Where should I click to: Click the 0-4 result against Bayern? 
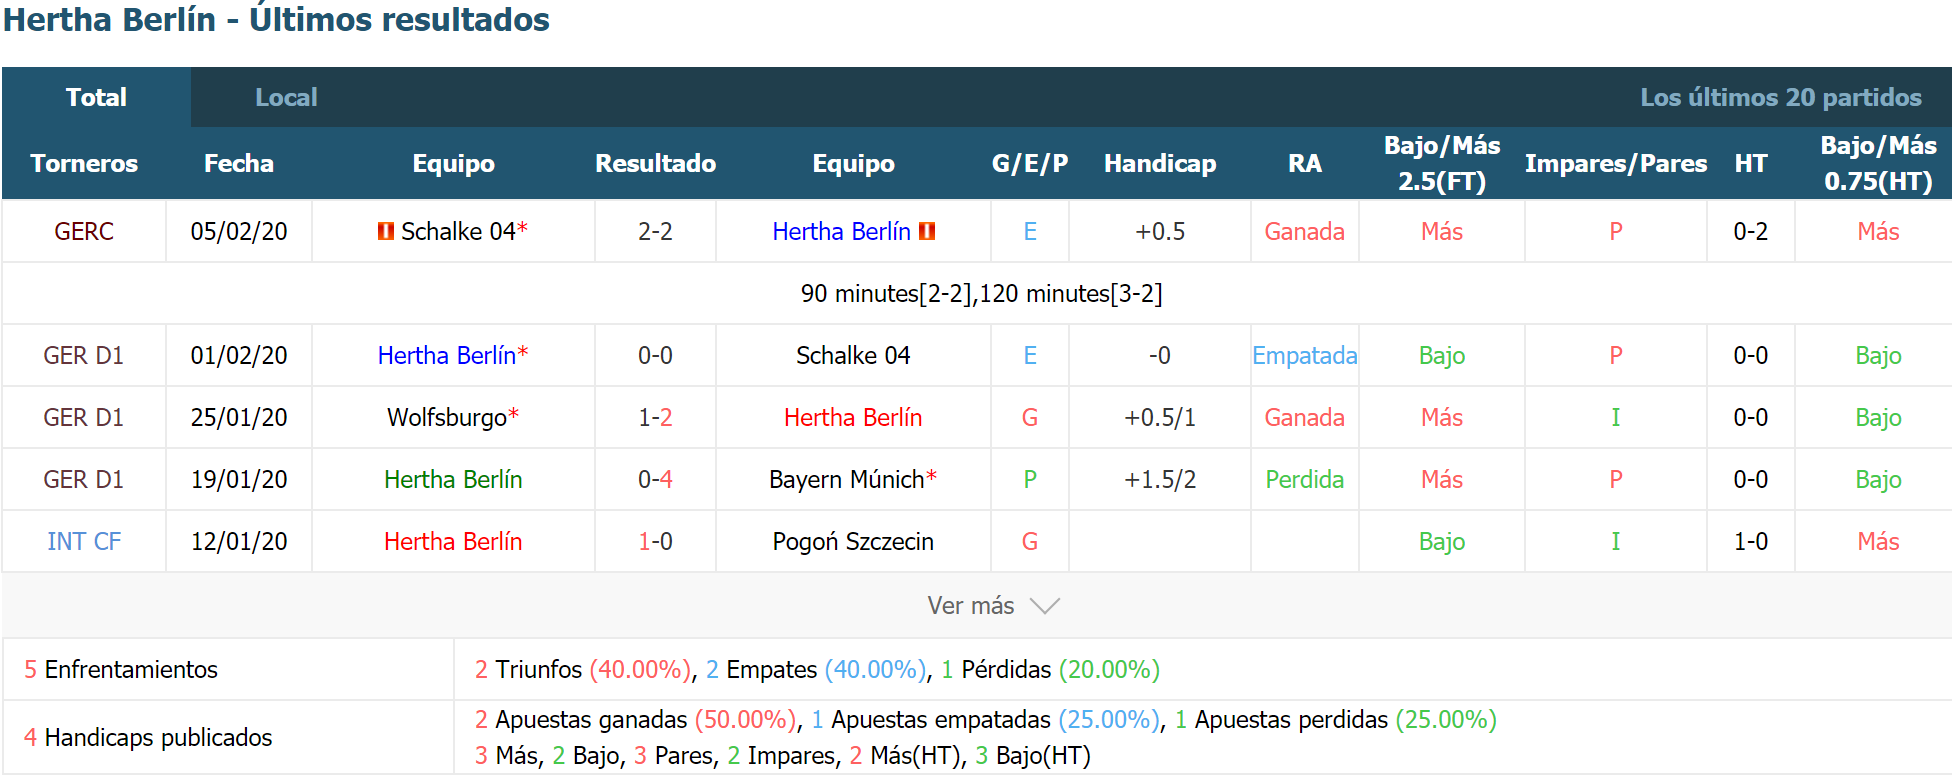click(655, 479)
